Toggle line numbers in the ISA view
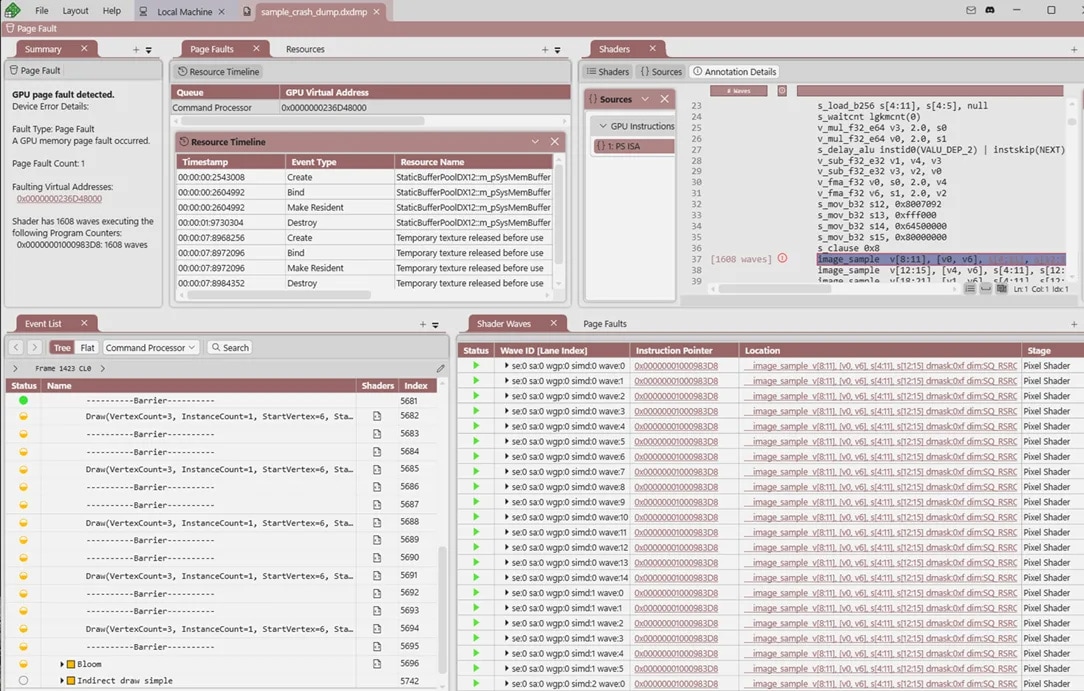The width and height of the screenshot is (1084, 691). click(x=970, y=288)
